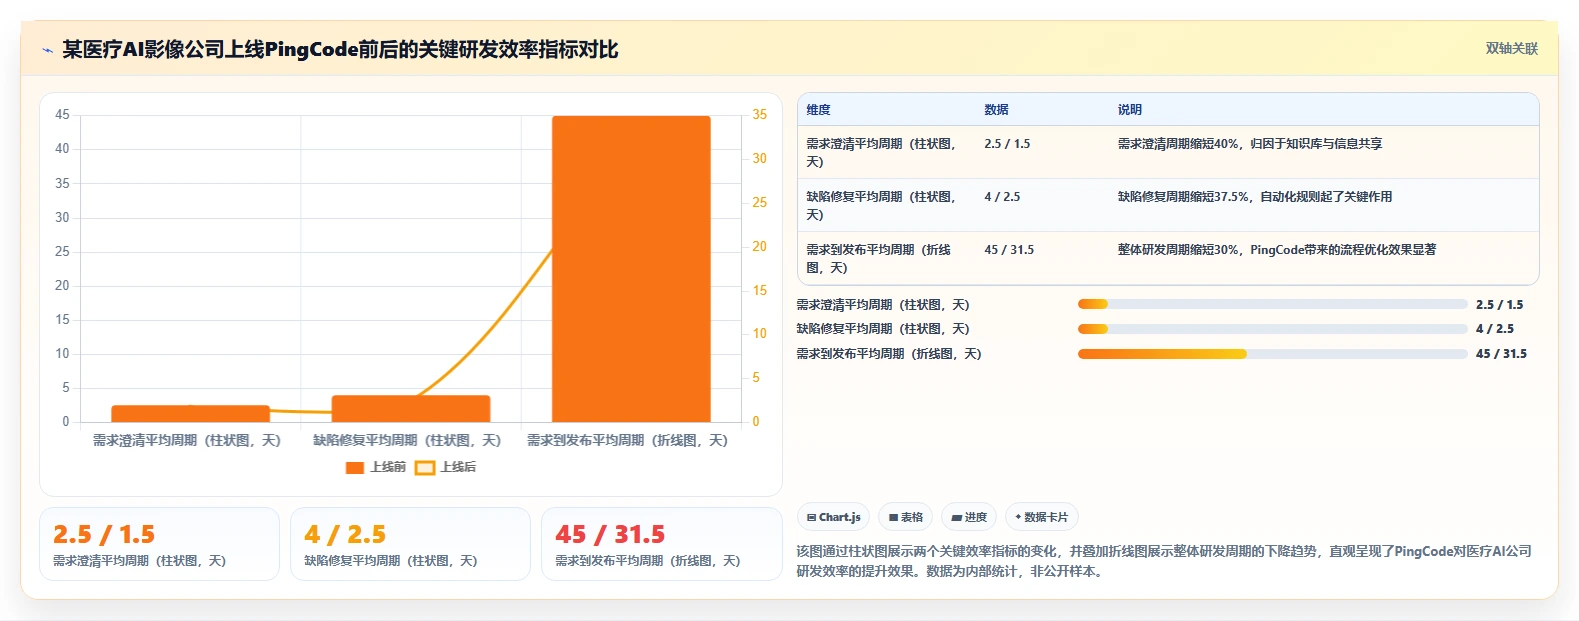Click the tall 需求到发布平均周期 bar
The image size is (1579, 621).
[631, 269]
